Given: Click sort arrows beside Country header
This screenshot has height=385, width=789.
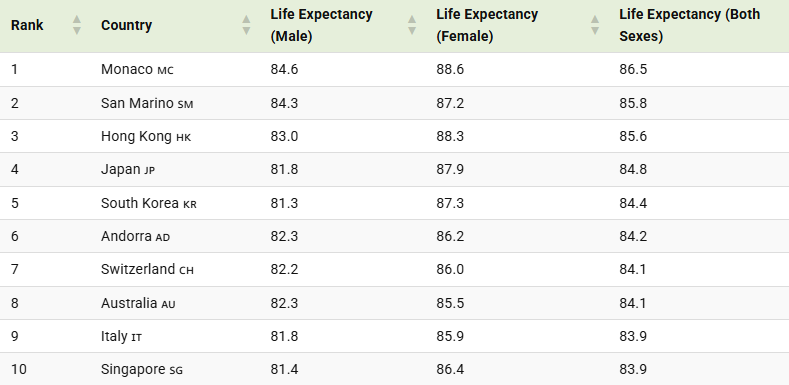Looking at the screenshot, I should (x=246, y=25).
